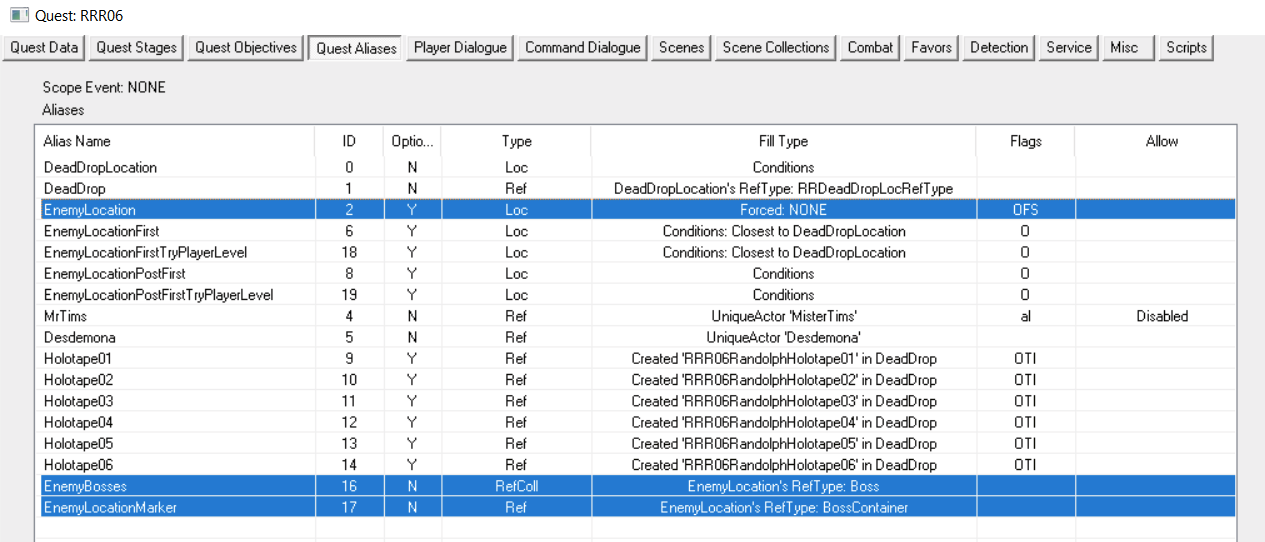Go to the Quest Objectives tab
This screenshot has width=1265, height=542.
[x=246, y=47]
